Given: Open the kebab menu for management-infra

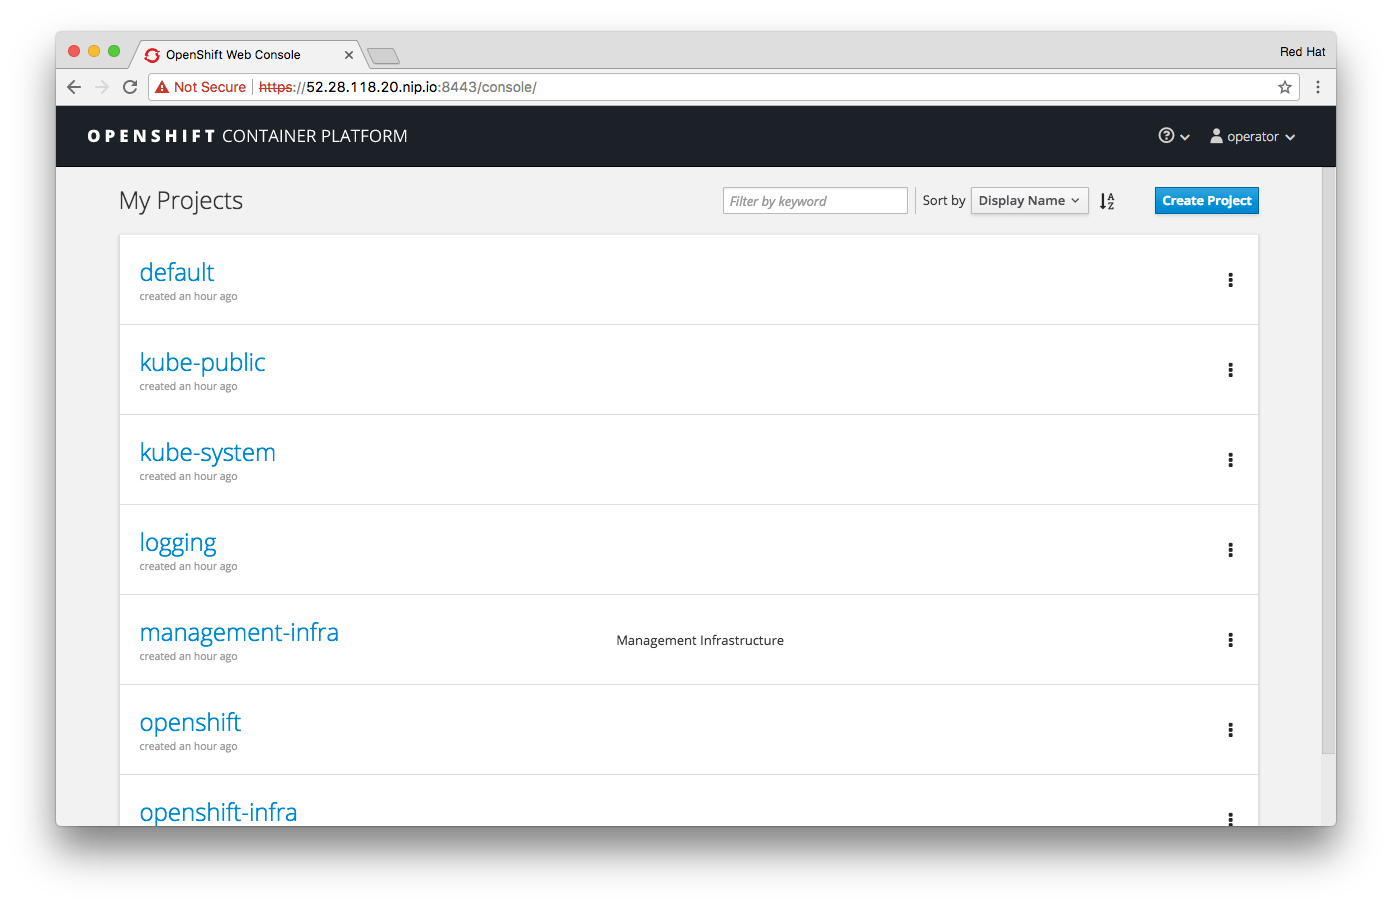Looking at the screenshot, I should 1230,640.
